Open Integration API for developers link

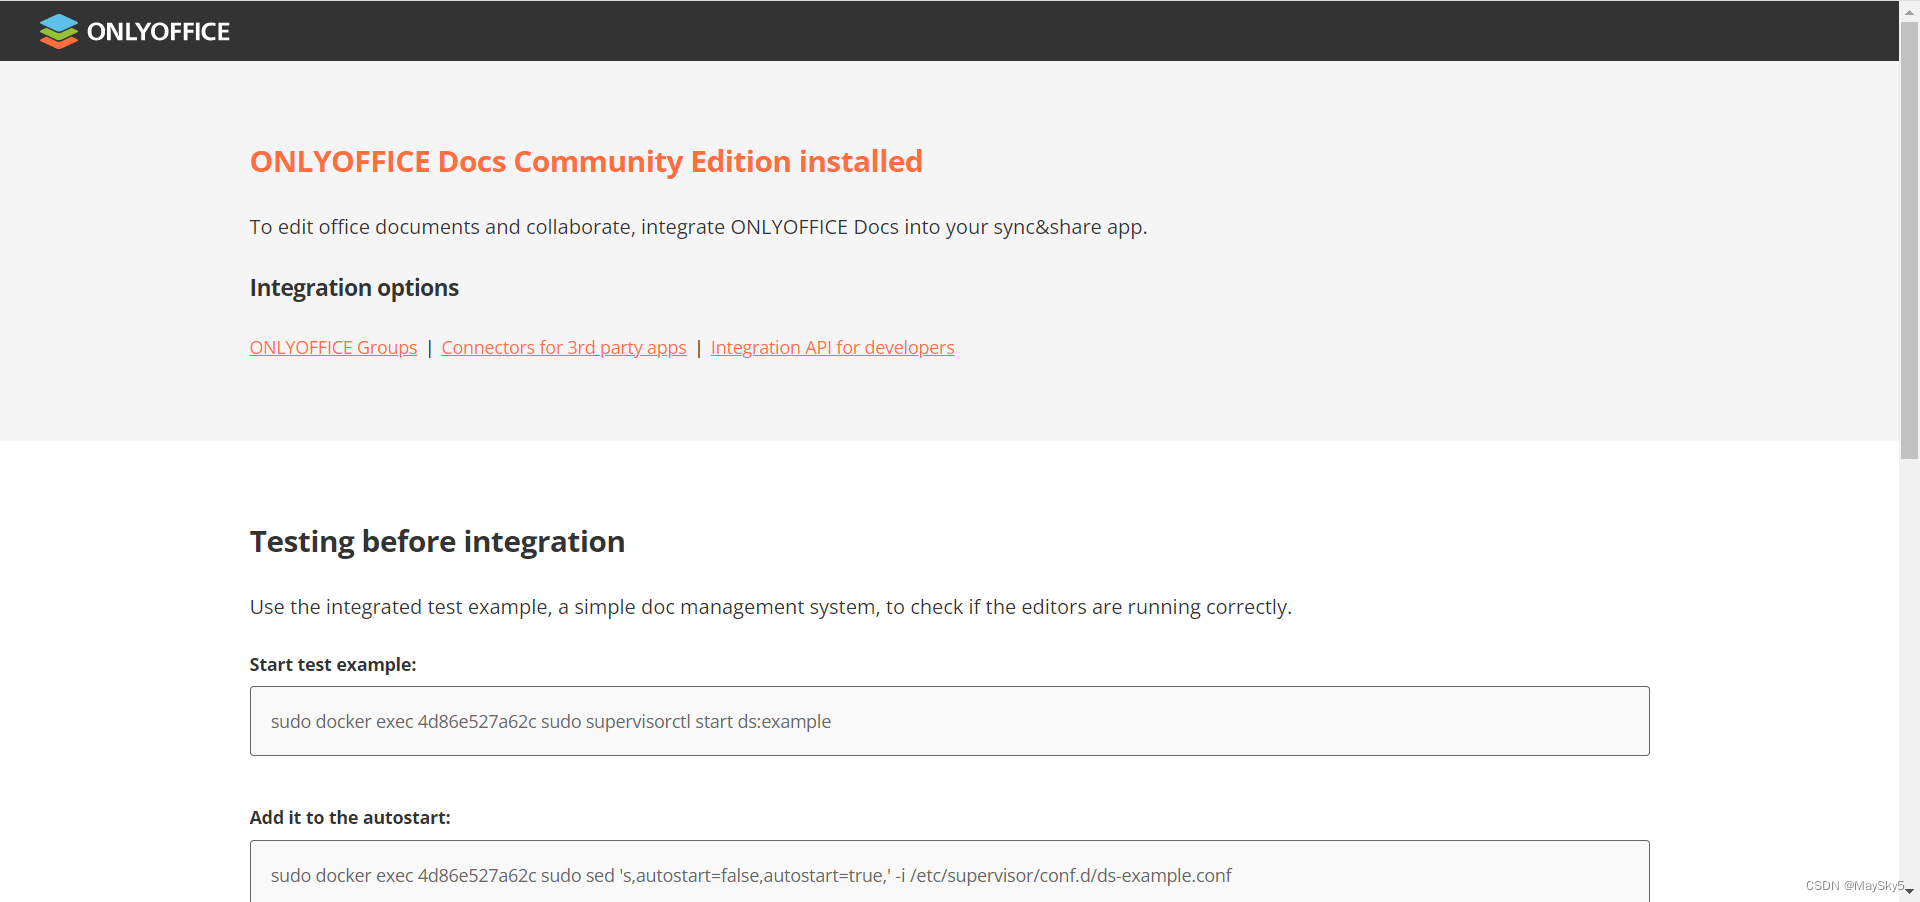(x=832, y=347)
